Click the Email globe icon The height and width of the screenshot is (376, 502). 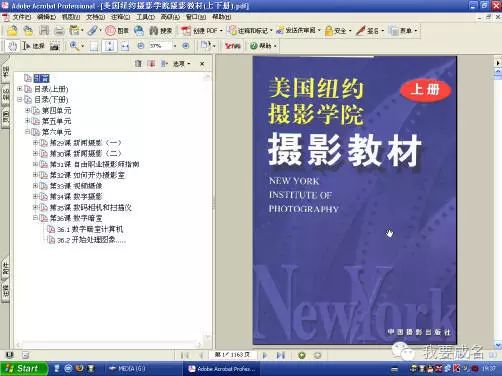[x=139, y=31]
